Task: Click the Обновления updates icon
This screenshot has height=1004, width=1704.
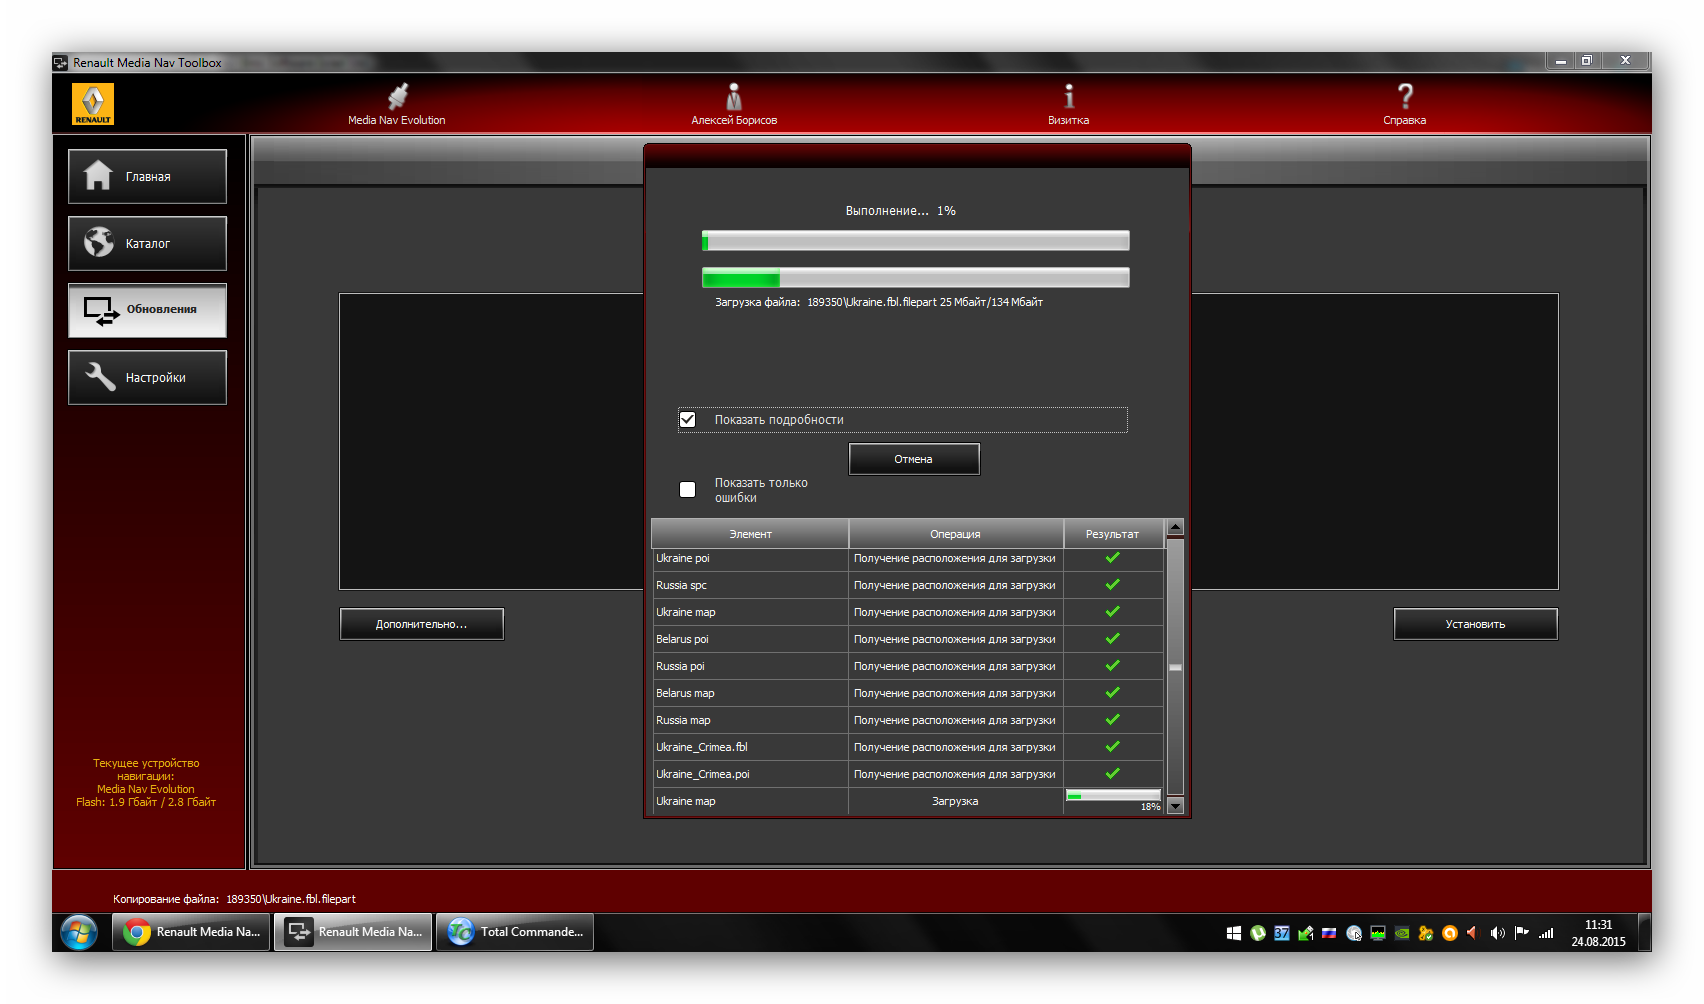Action: tap(102, 311)
